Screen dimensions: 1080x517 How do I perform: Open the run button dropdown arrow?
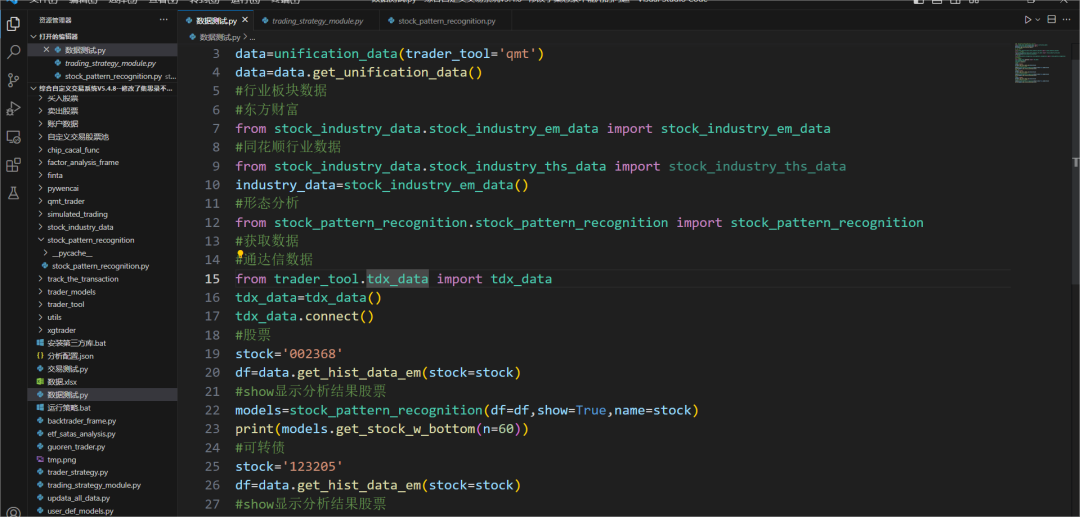click(1038, 20)
